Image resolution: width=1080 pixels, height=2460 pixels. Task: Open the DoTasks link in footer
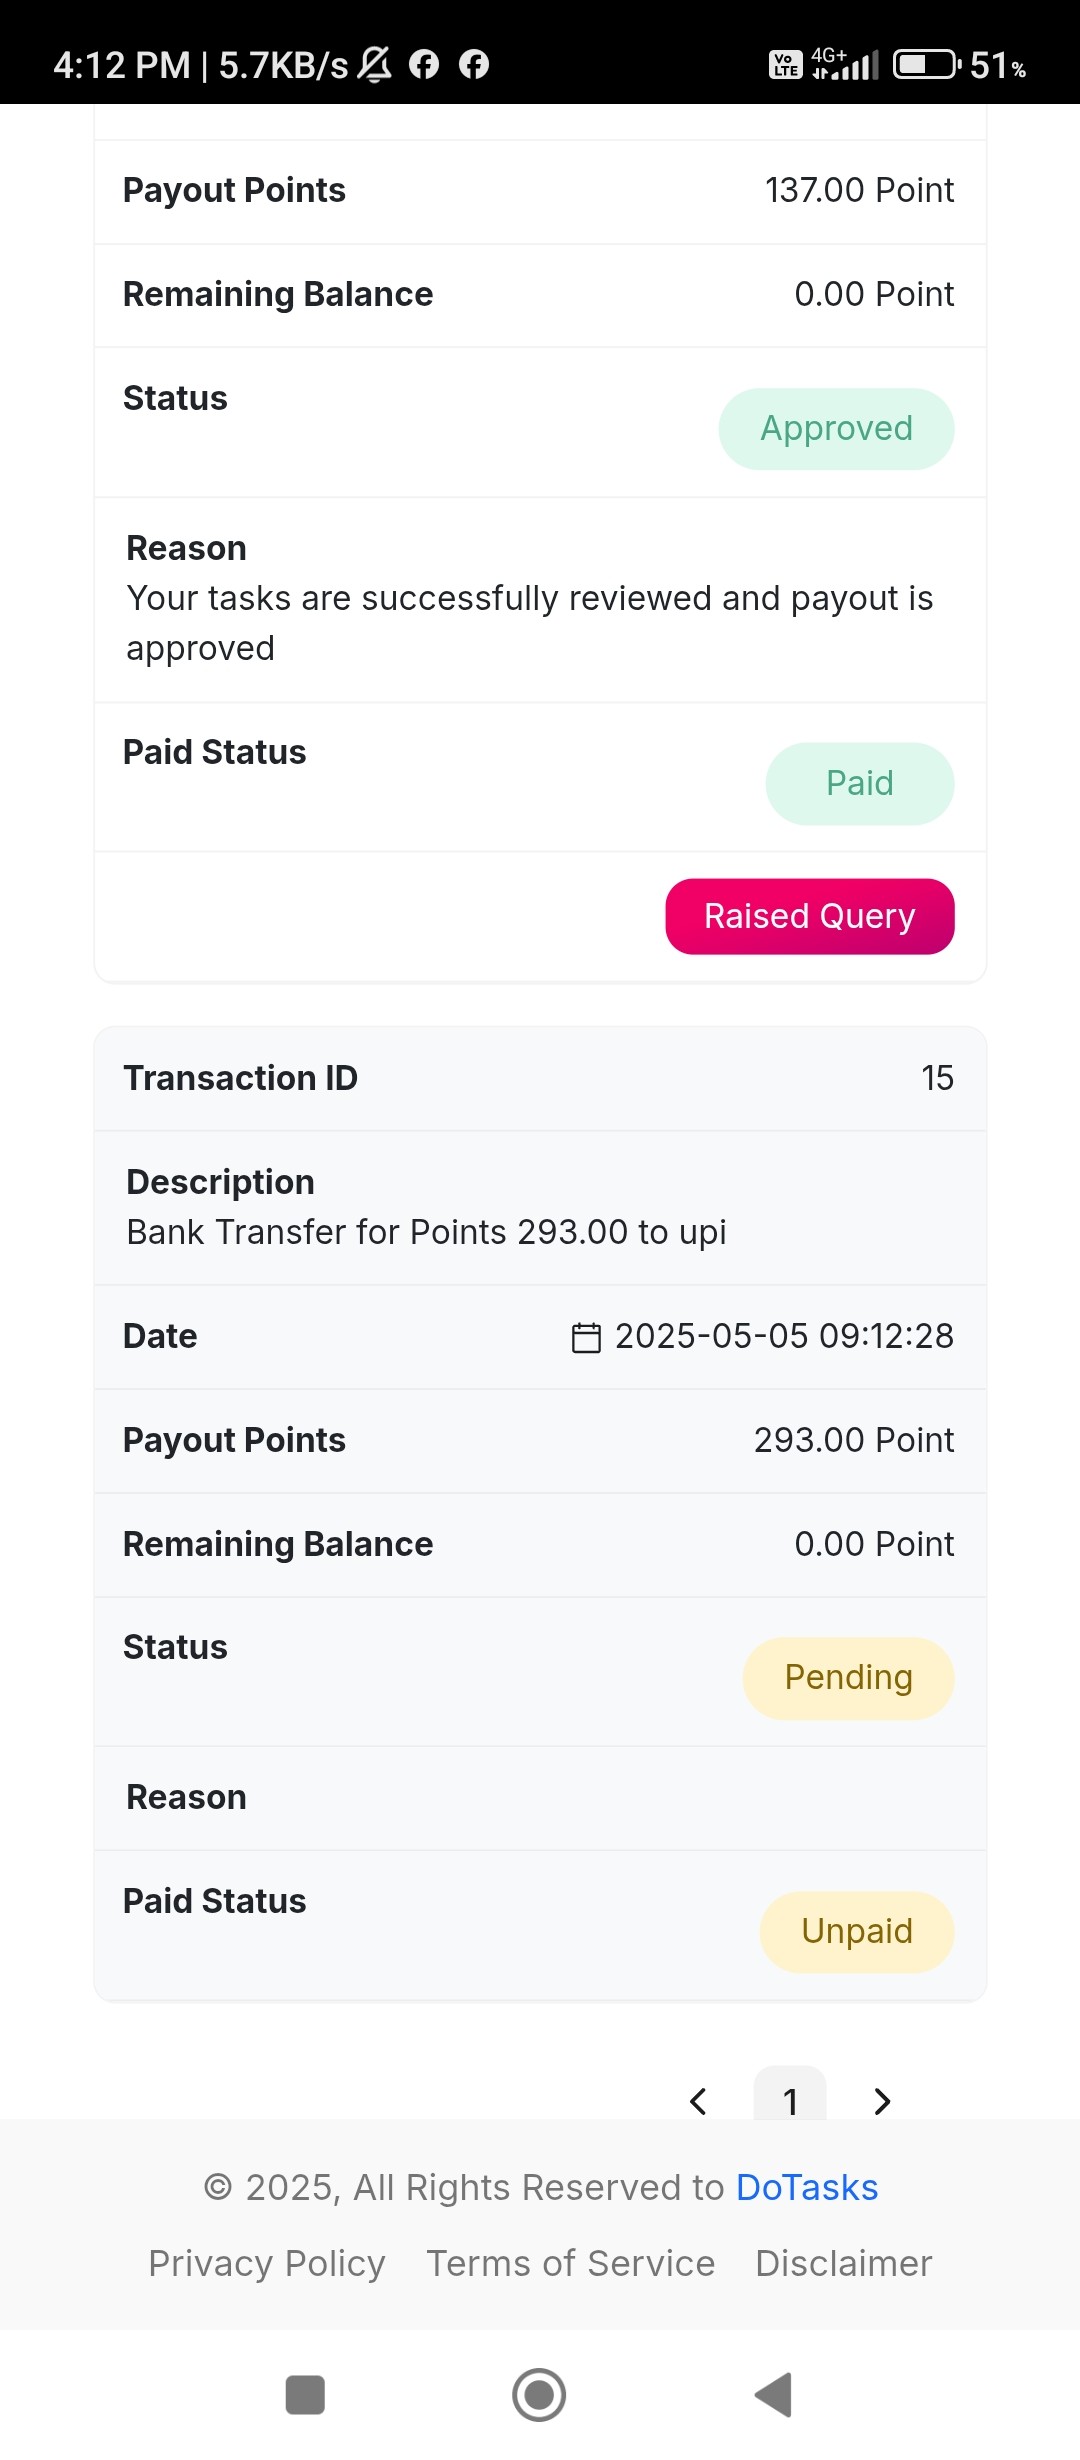pos(807,2187)
